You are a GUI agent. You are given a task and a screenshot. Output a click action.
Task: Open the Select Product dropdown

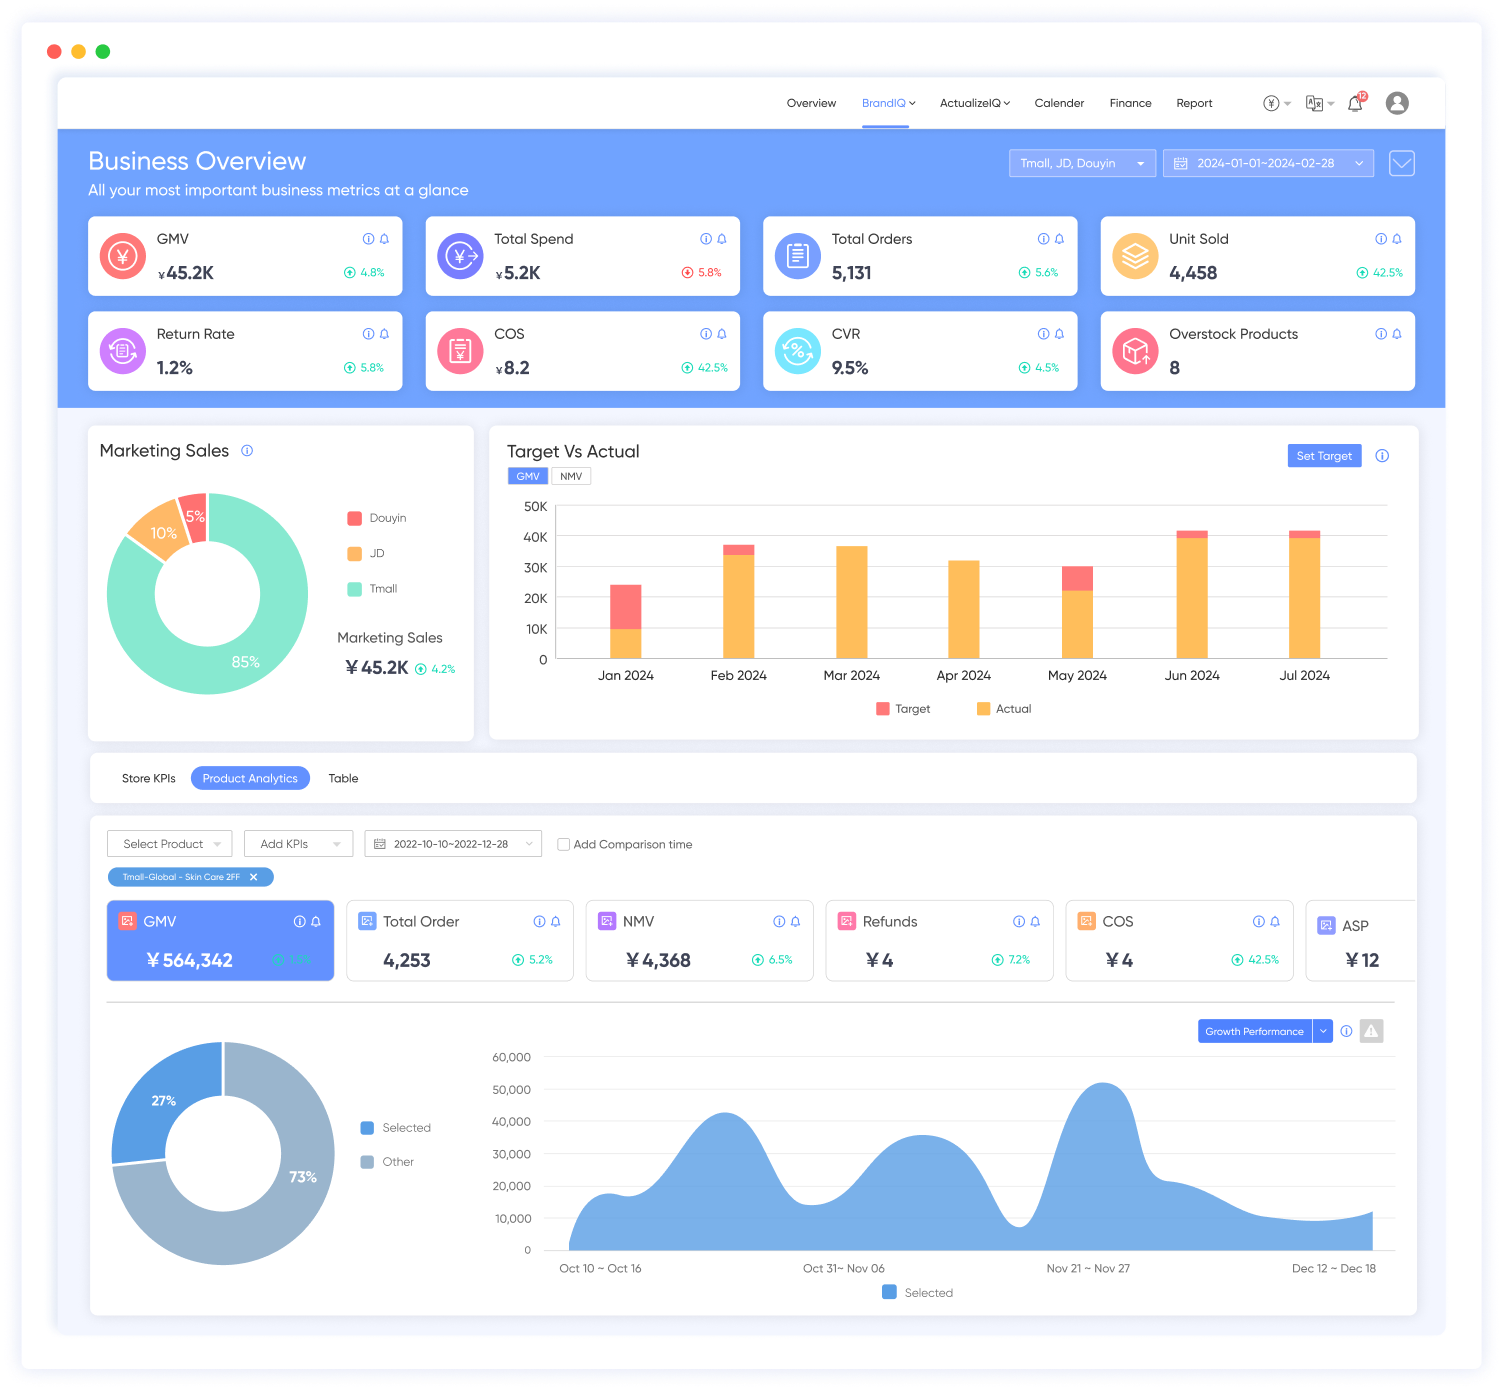click(169, 844)
